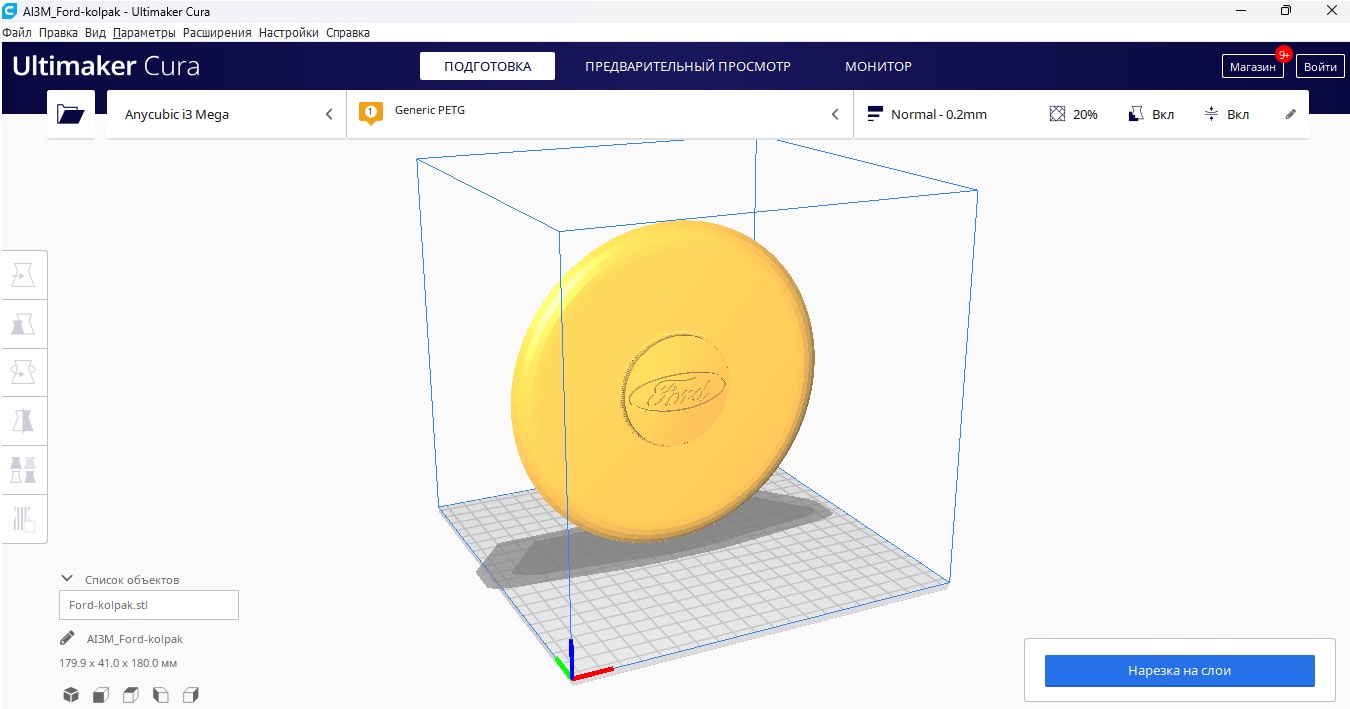Click the AI3M_Ford-kolpak job name text
Image resolution: width=1350 pixels, height=709 pixels.
tap(135, 638)
